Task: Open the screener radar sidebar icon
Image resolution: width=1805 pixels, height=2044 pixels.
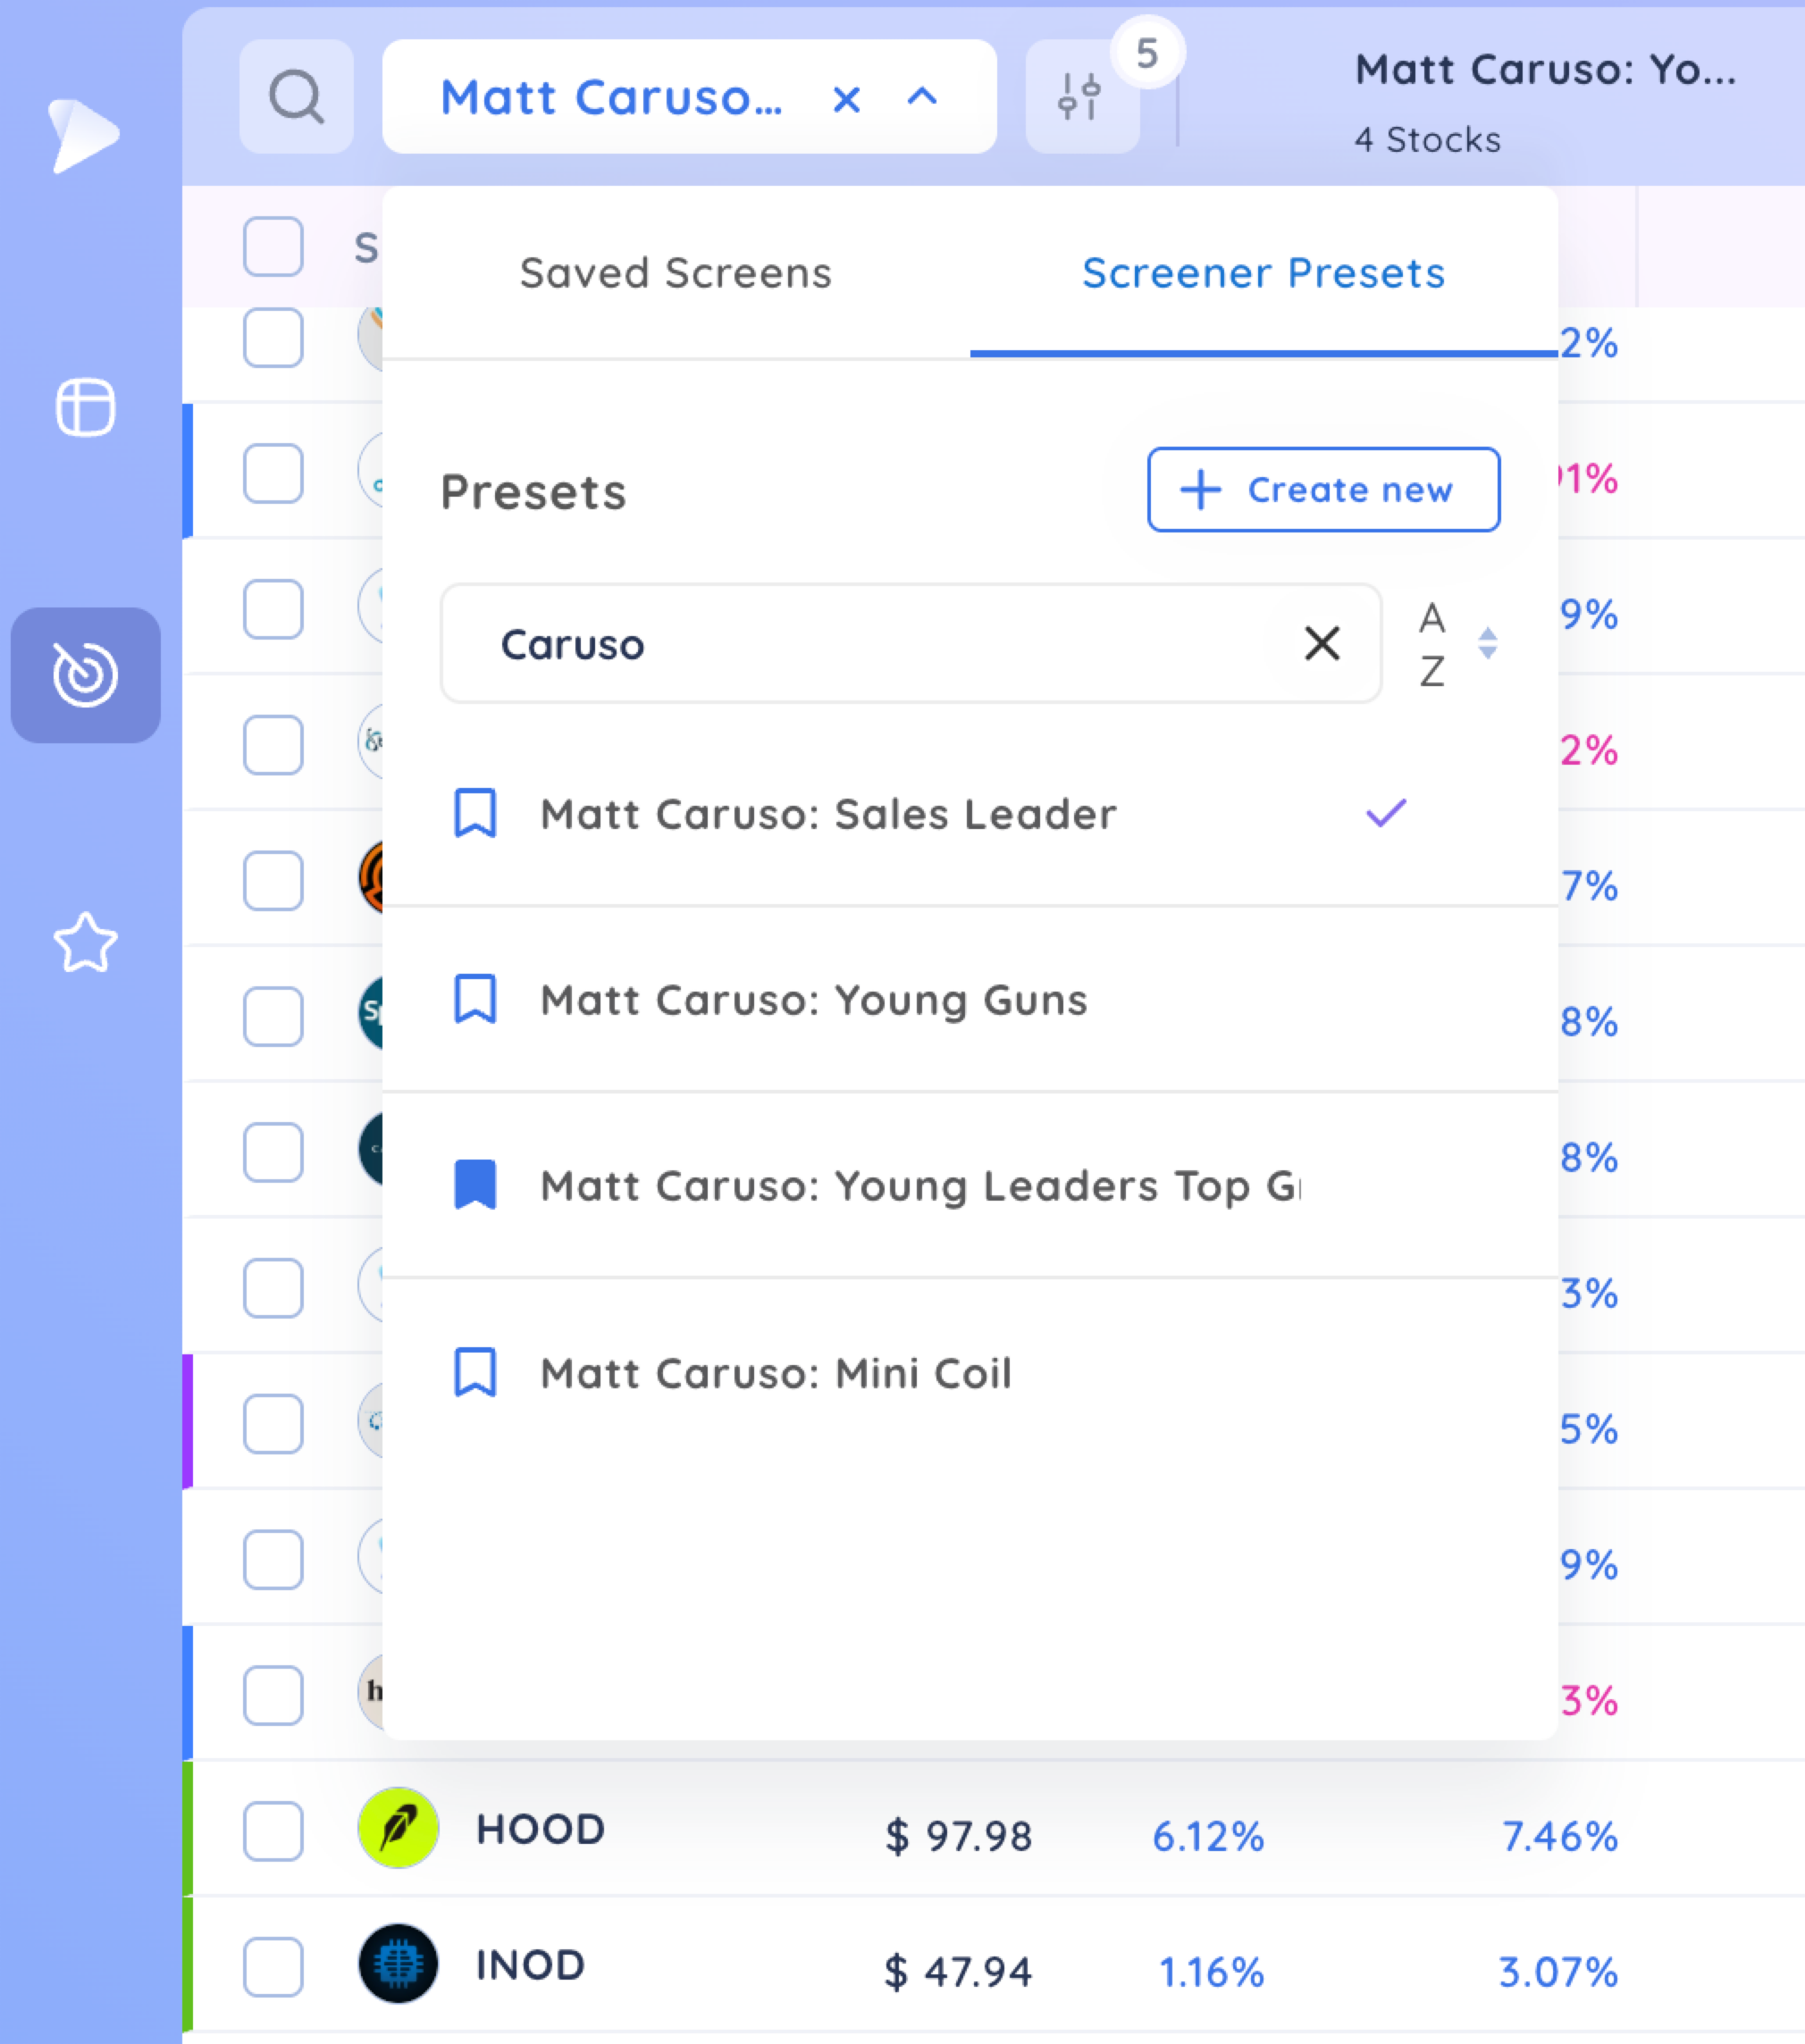Action: (86, 675)
